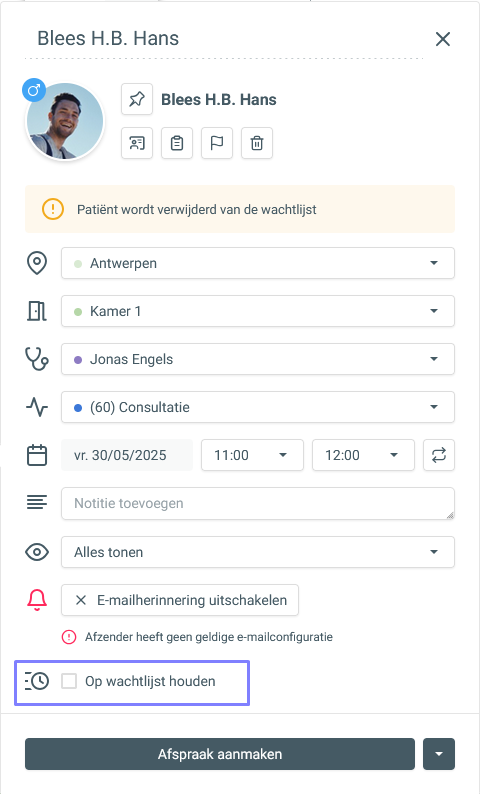Click the calendar icon beside the date
The width and height of the screenshot is (480, 794).
pos(37,455)
